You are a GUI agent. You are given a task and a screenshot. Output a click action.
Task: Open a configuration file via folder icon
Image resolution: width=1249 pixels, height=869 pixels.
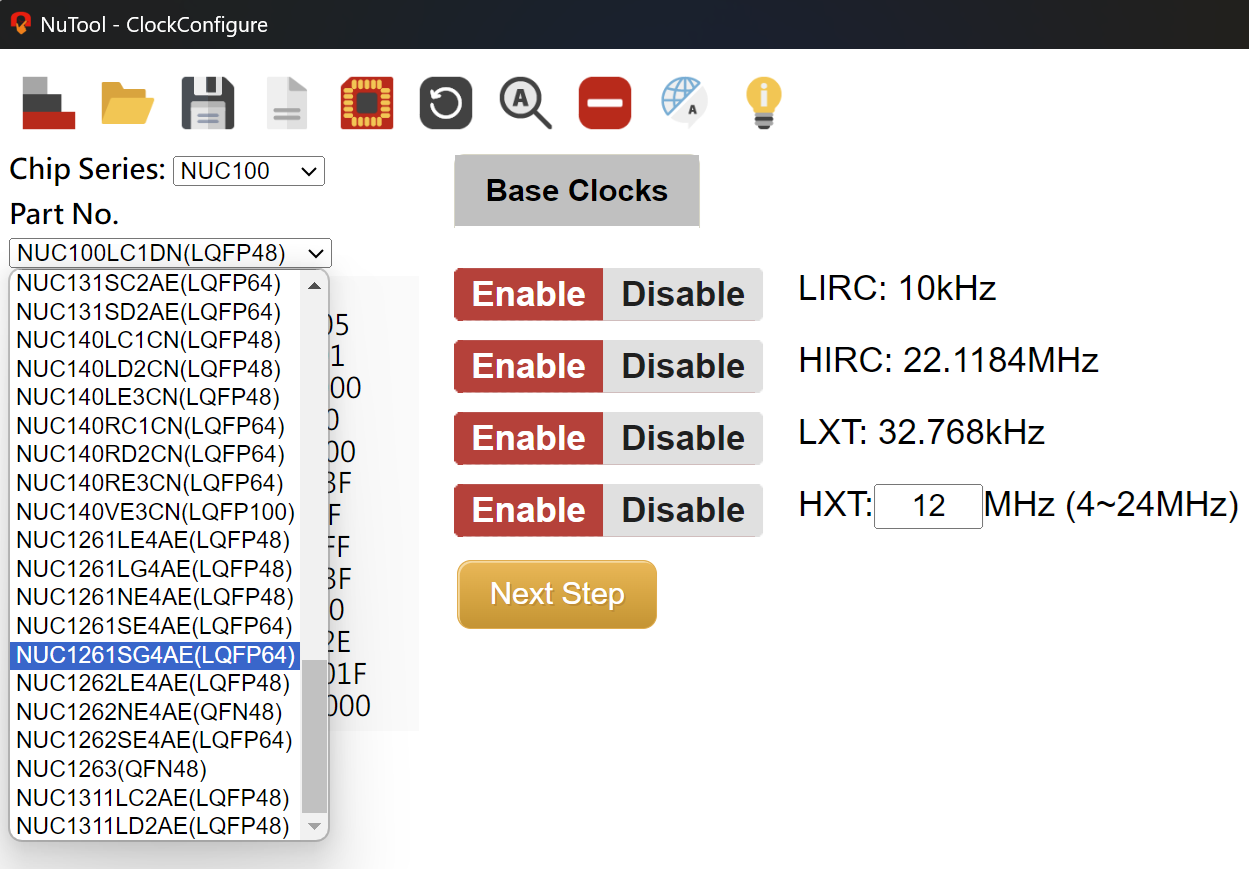click(x=128, y=103)
